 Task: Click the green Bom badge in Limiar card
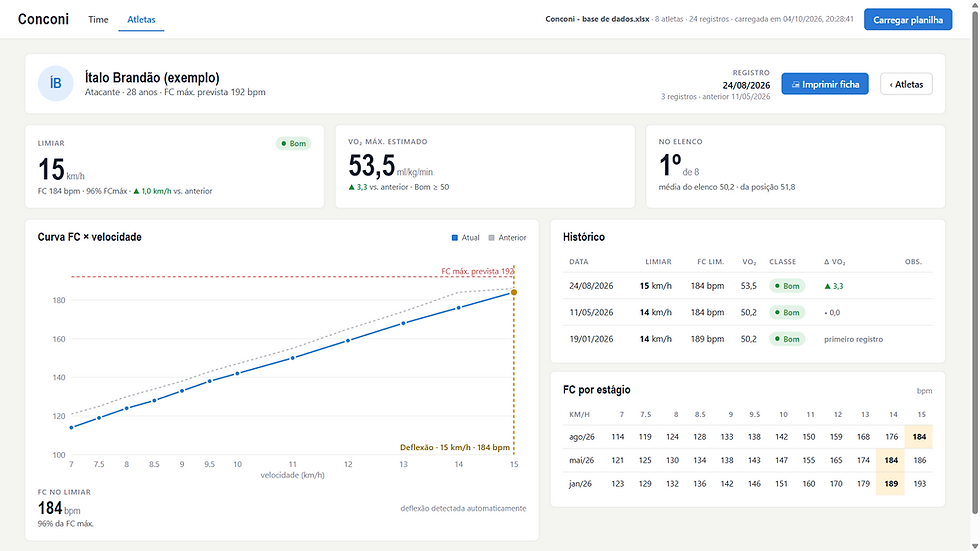[293, 143]
